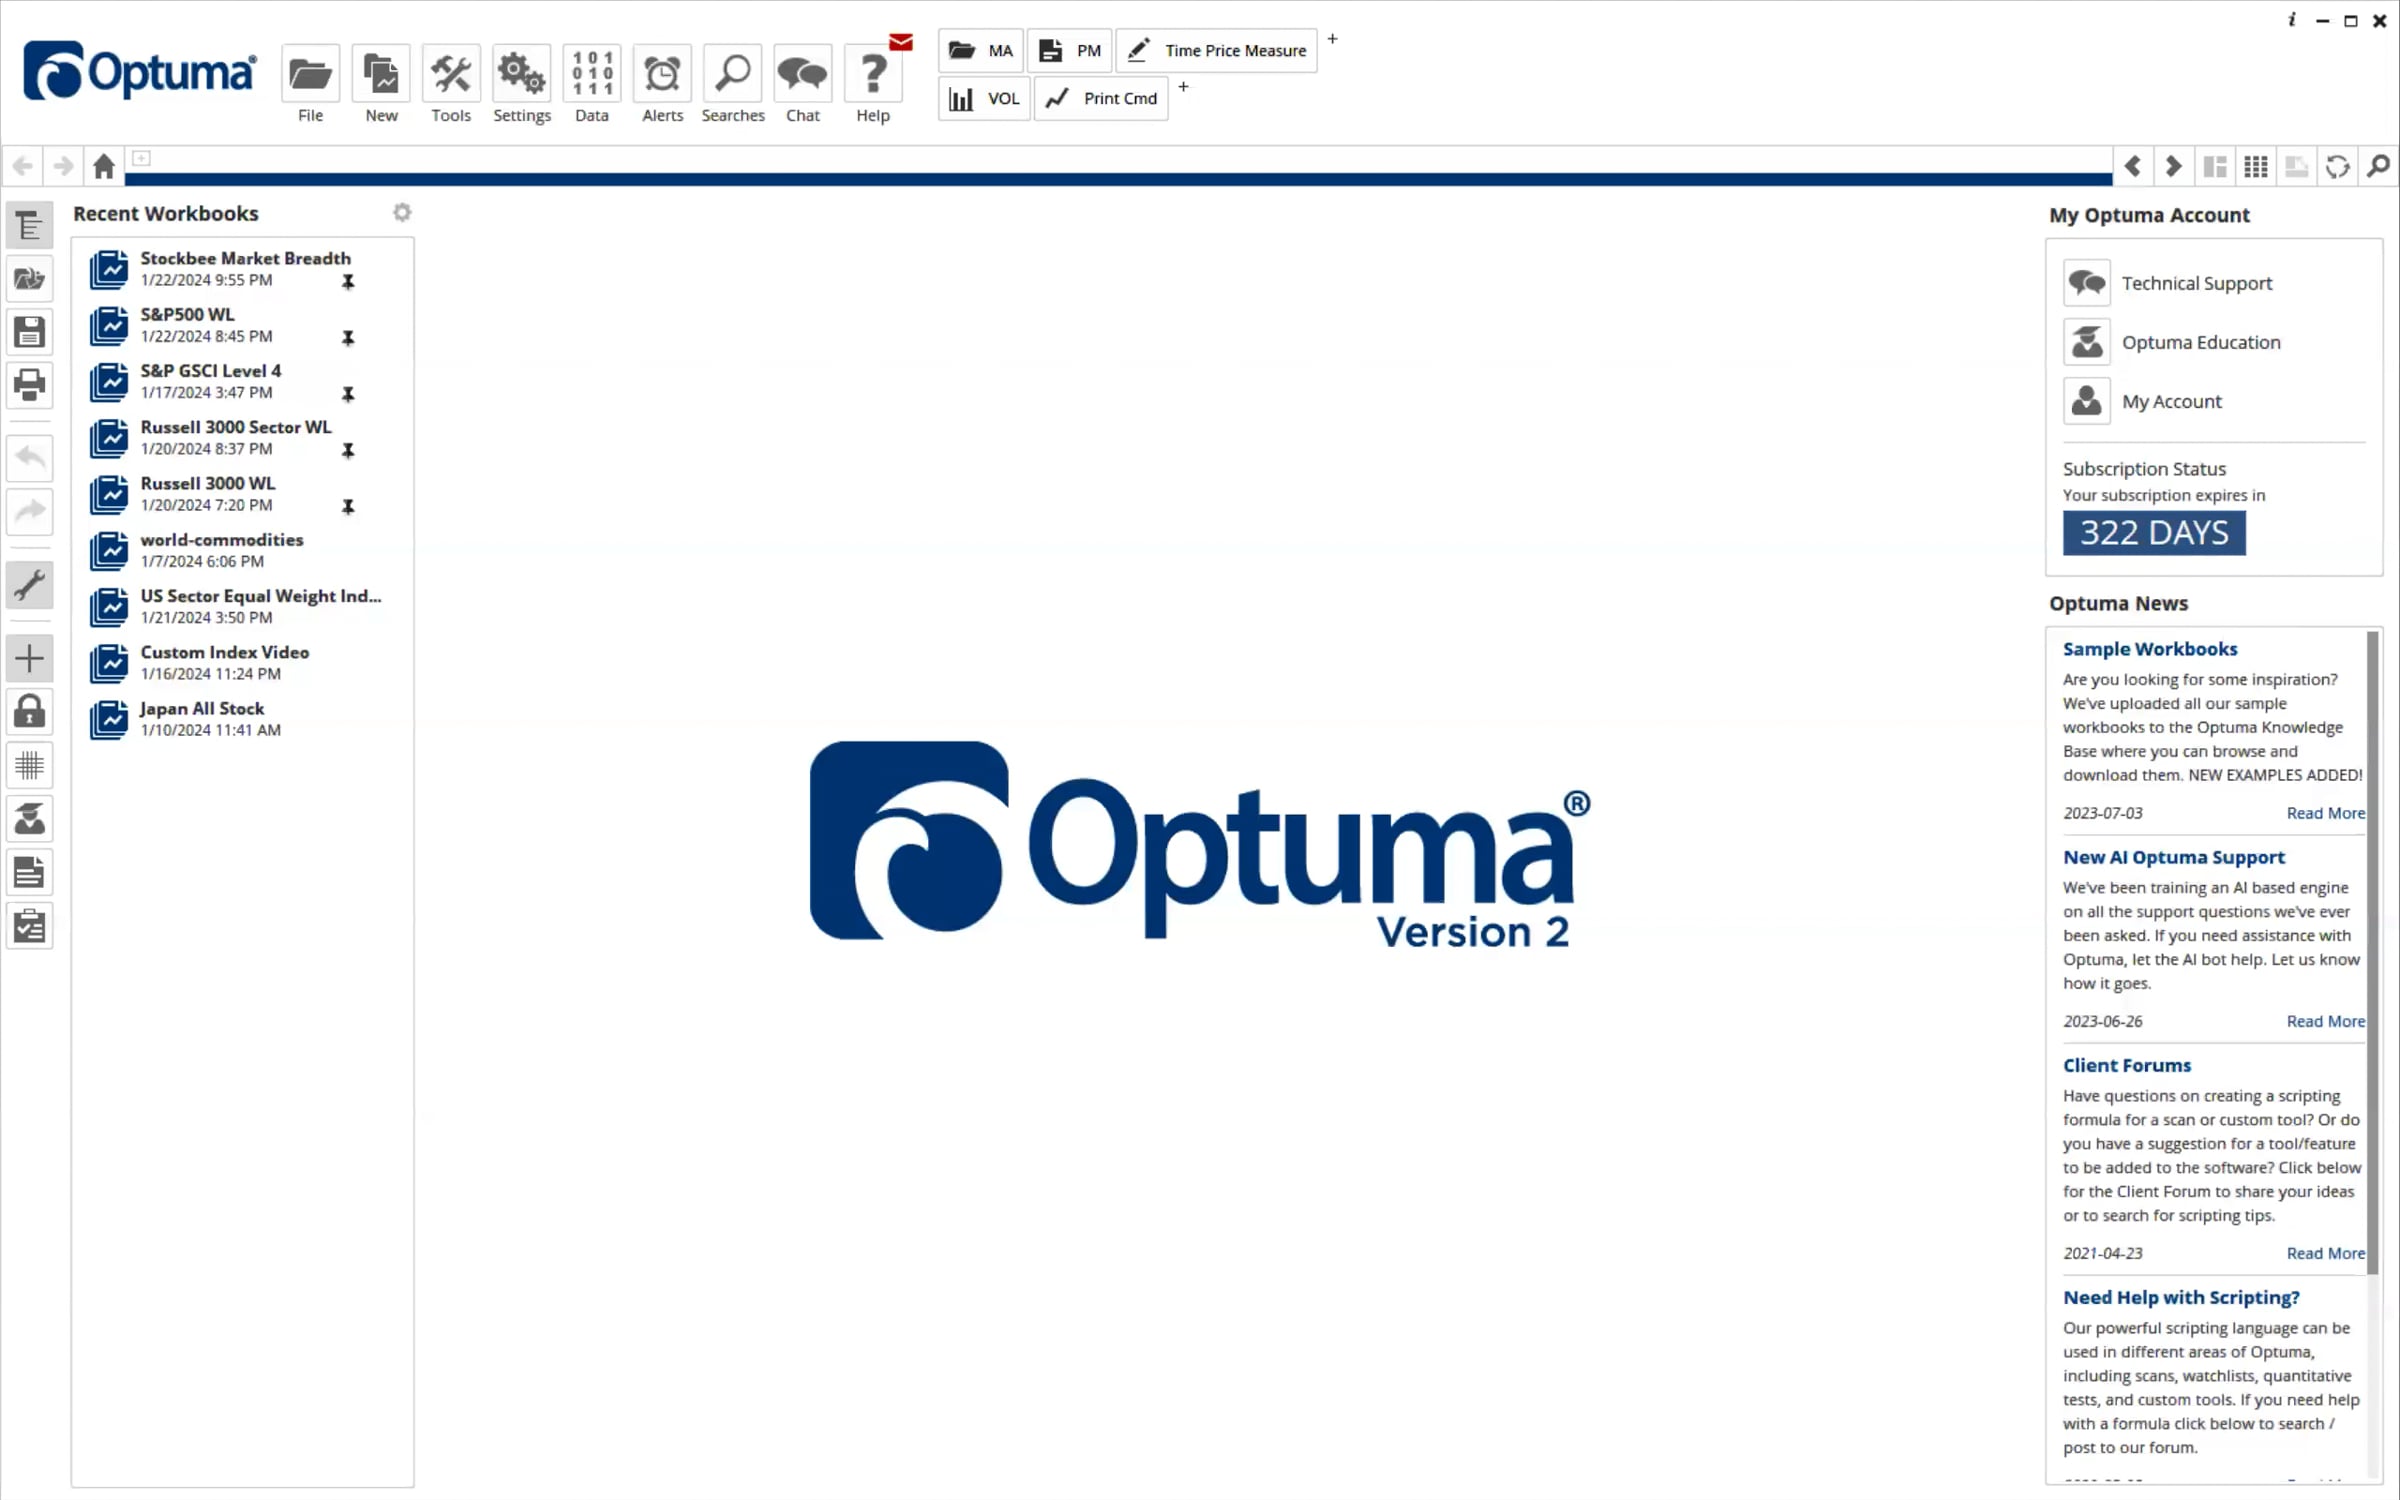2400x1500 pixels.
Task: Open the world-commodities workbook
Action: [x=244, y=550]
